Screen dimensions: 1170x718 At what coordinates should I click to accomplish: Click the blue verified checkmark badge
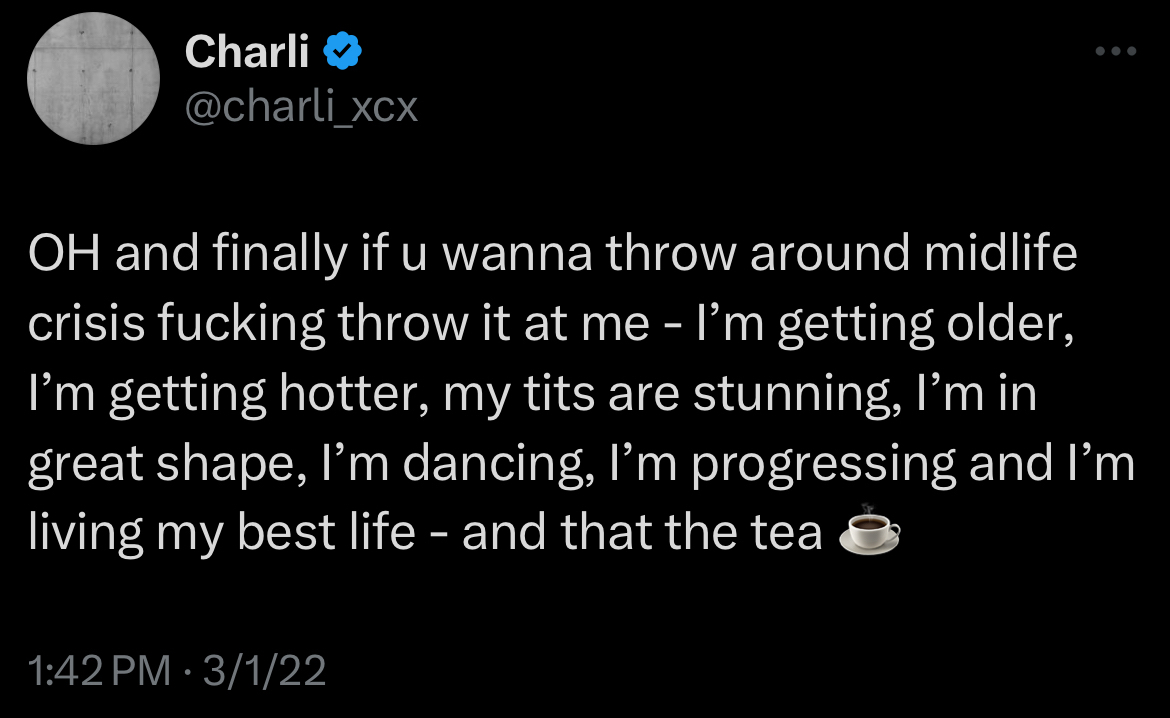point(341,52)
